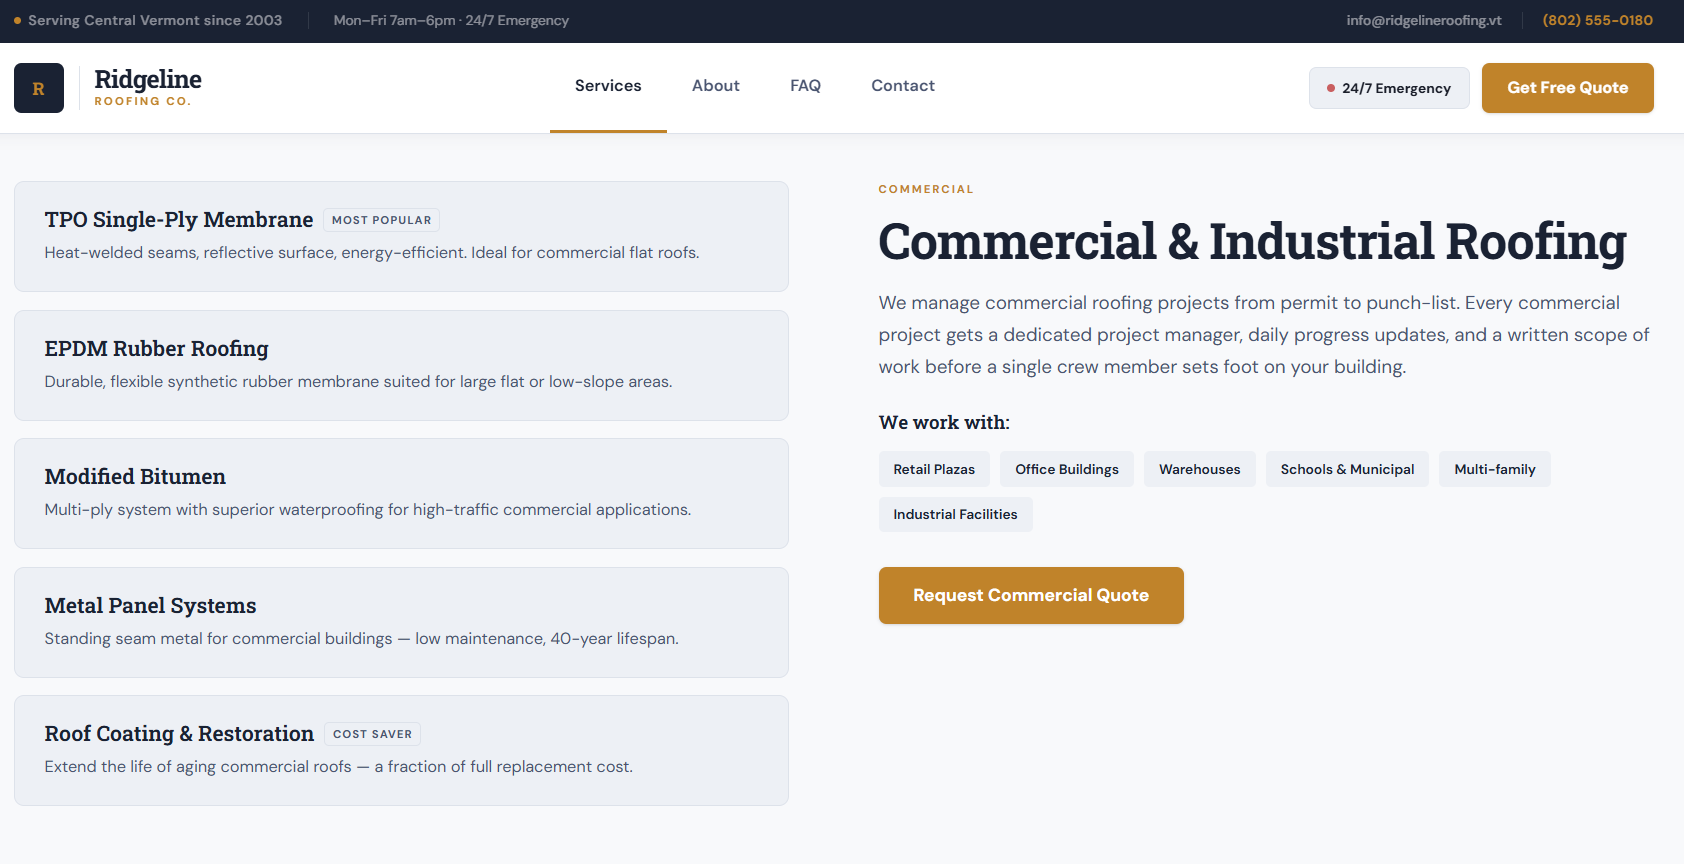Click the 24/7 Emergency button

1389,88
